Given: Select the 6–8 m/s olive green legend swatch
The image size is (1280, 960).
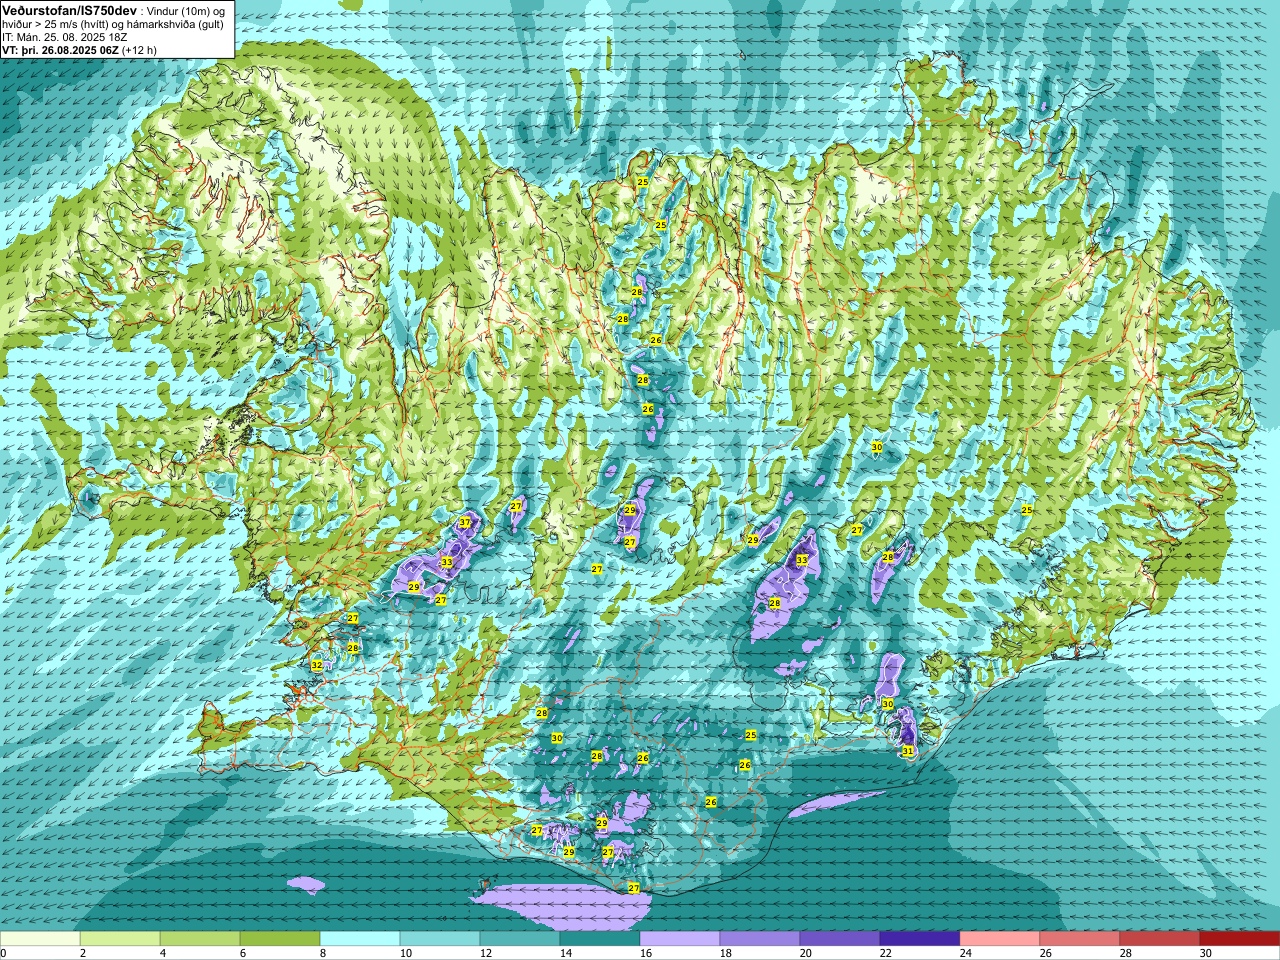Looking at the screenshot, I should 280,939.
